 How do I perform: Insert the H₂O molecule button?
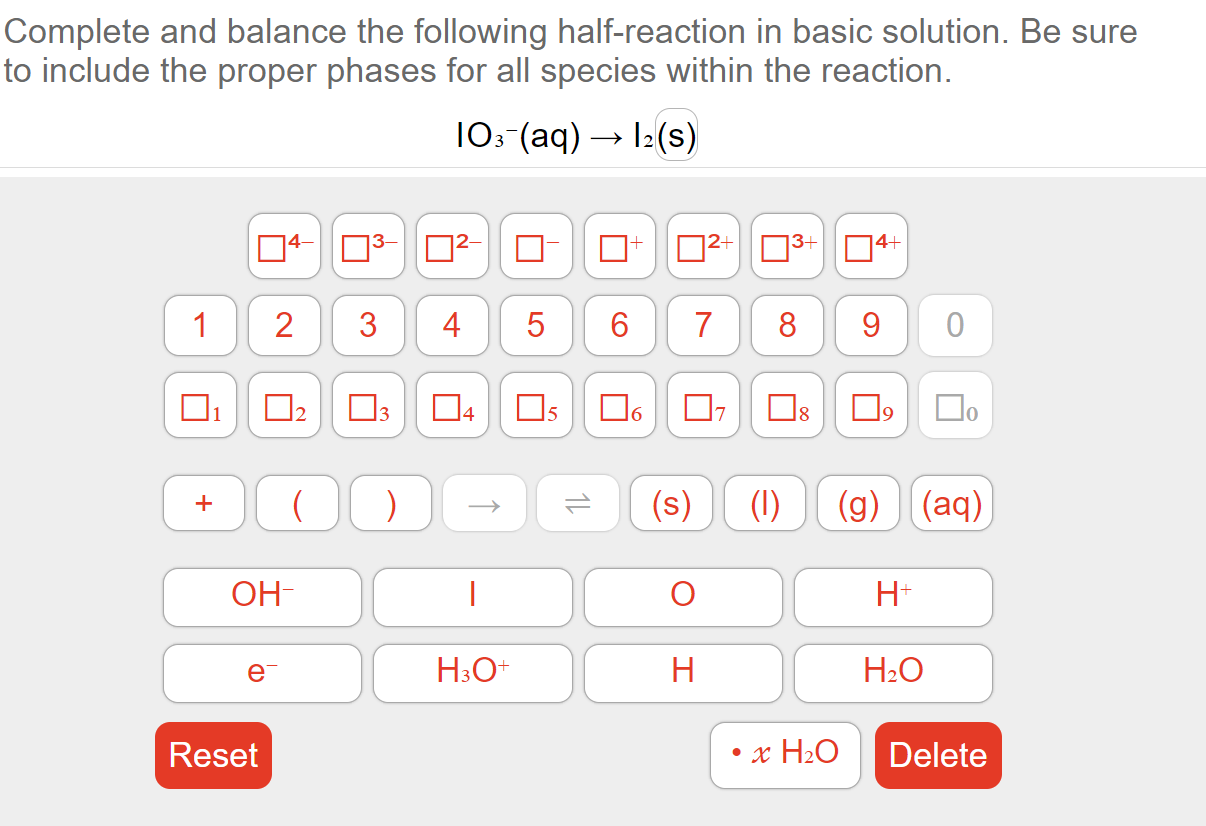[x=893, y=673]
